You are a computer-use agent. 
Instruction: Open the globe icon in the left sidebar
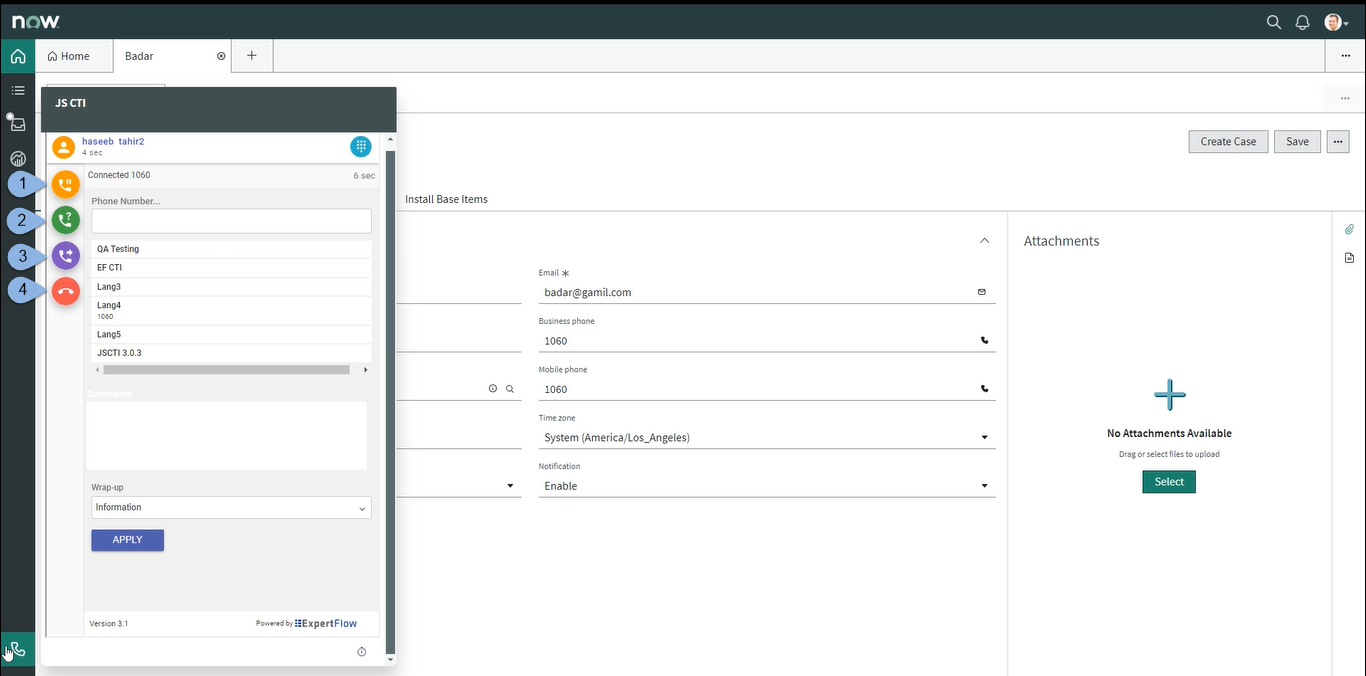[17, 158]
